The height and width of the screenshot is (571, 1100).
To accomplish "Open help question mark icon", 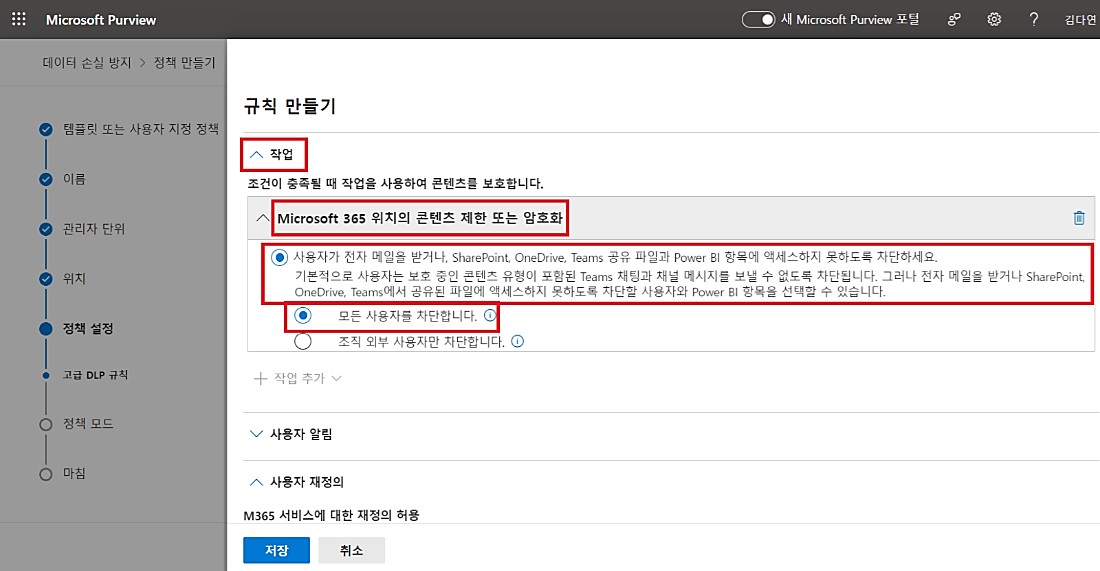I will tap(1033, 20).
